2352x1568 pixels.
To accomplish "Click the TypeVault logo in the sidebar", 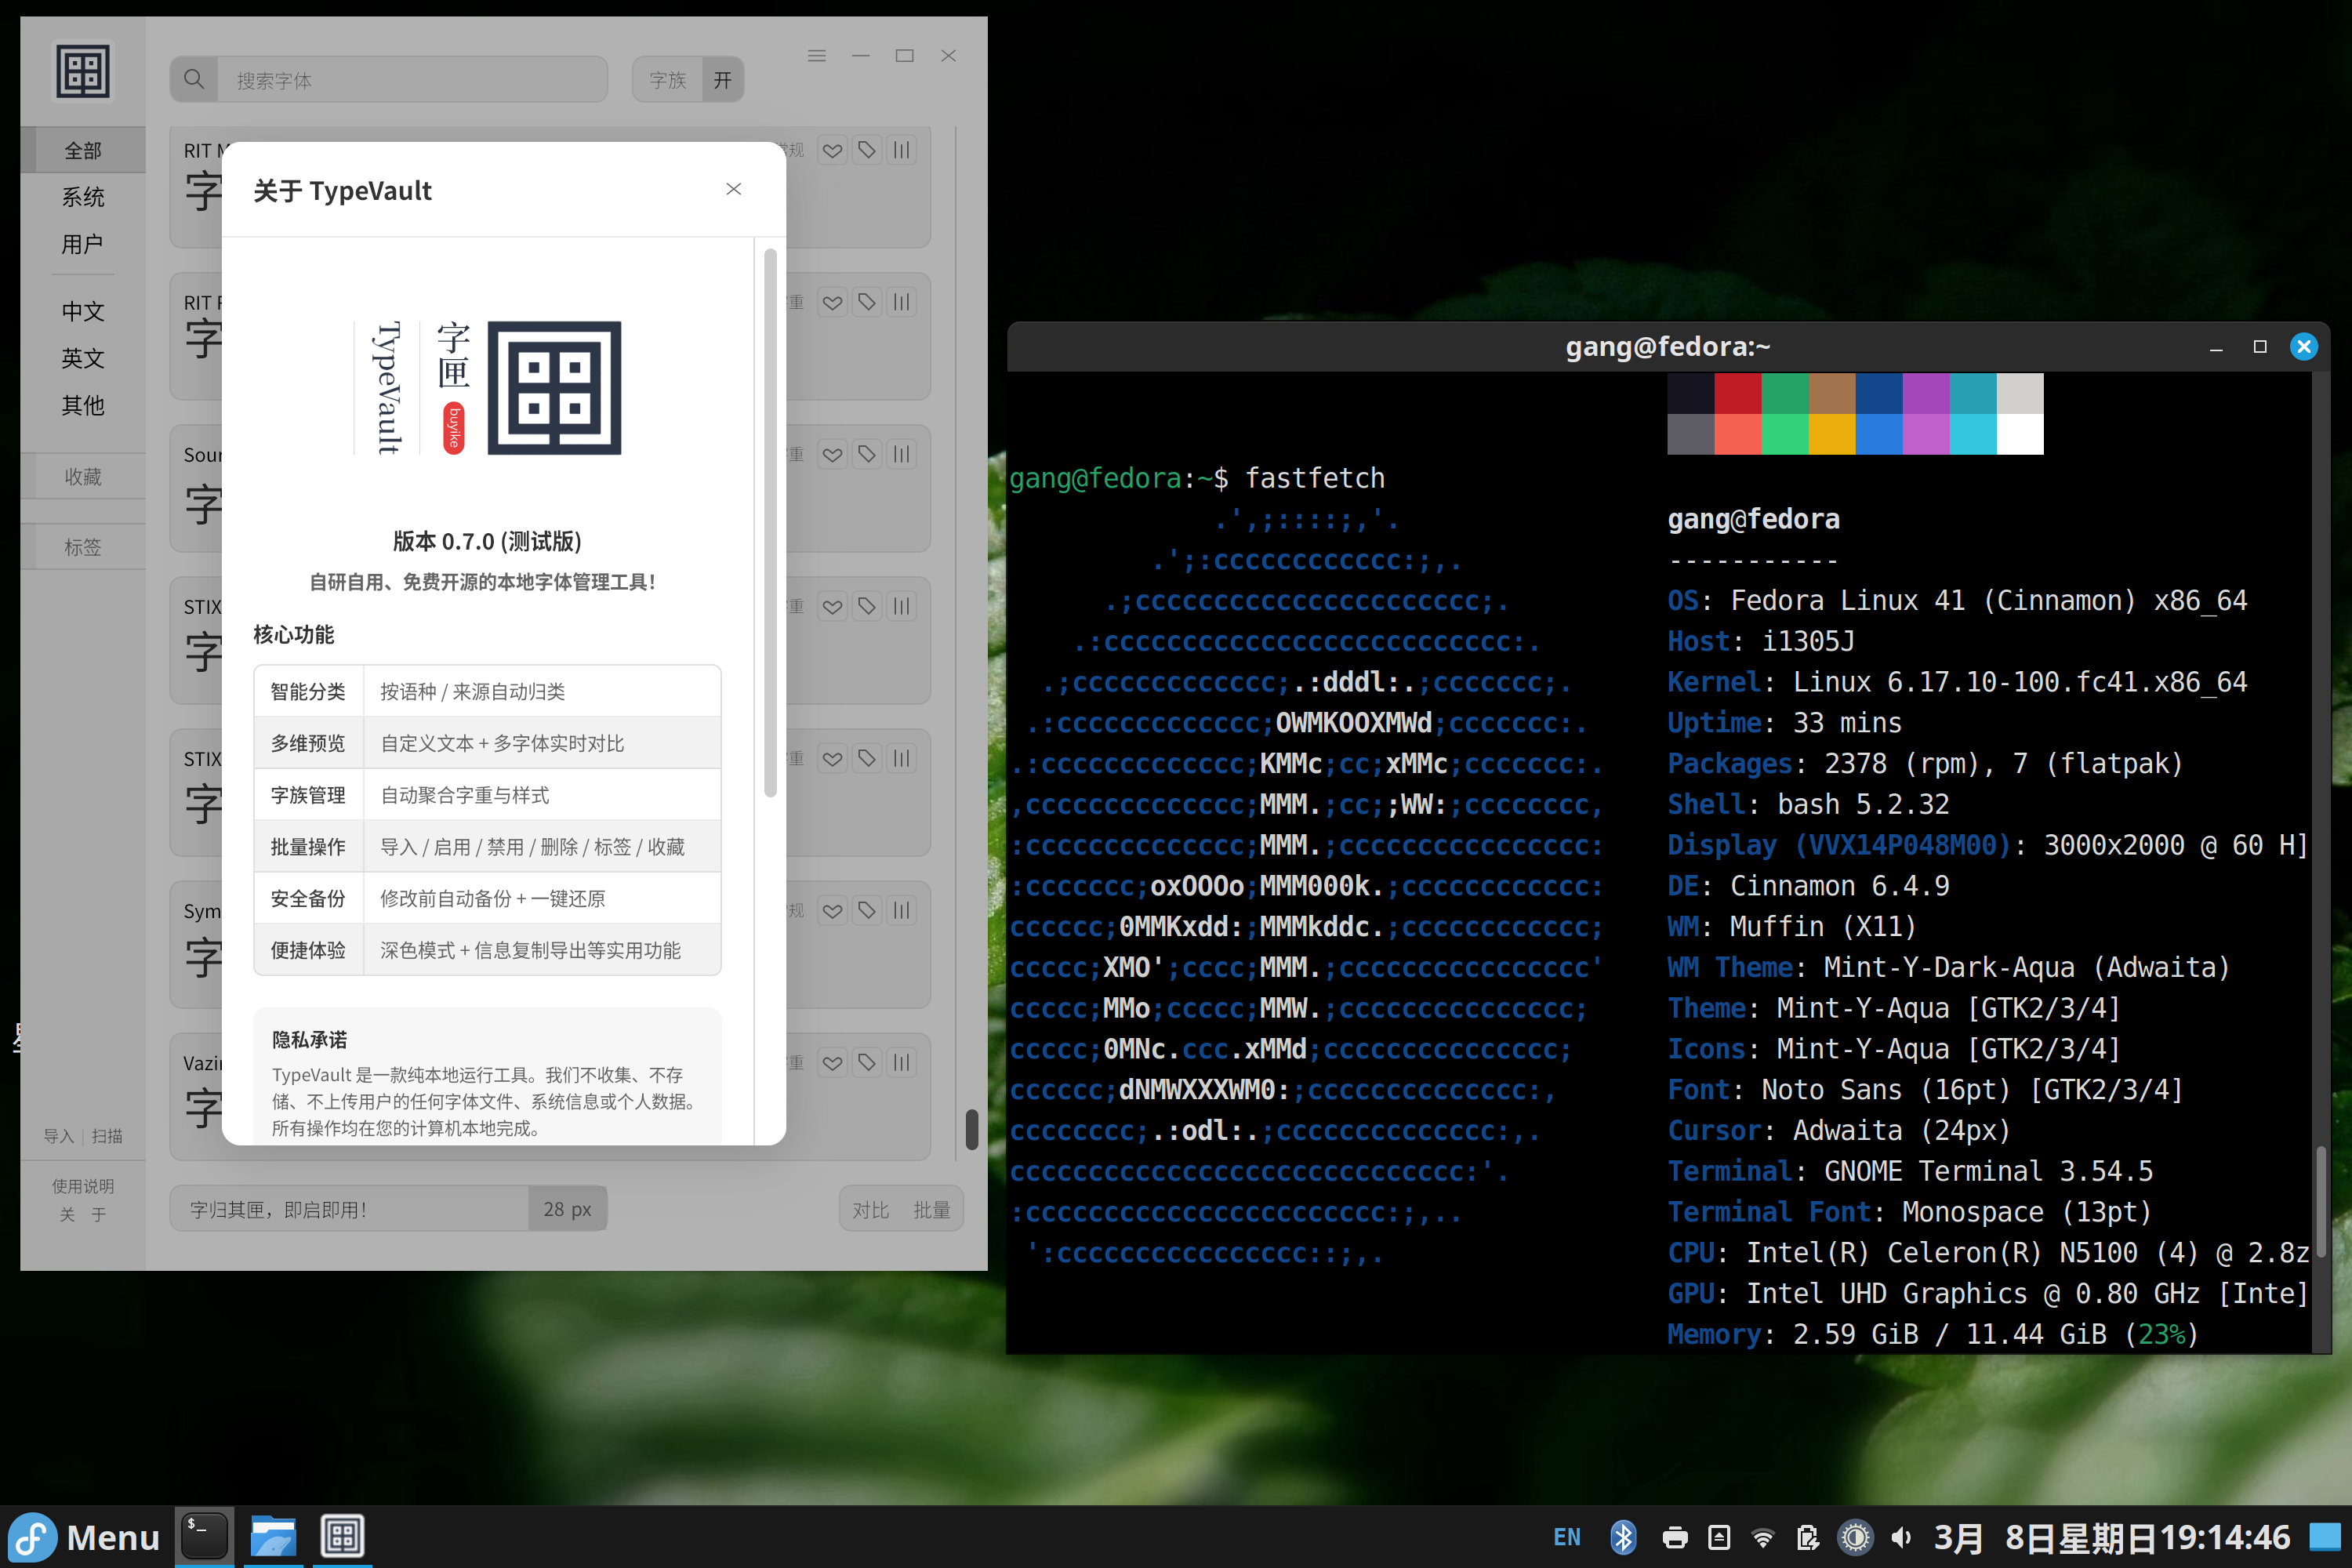I will point(83,70).
